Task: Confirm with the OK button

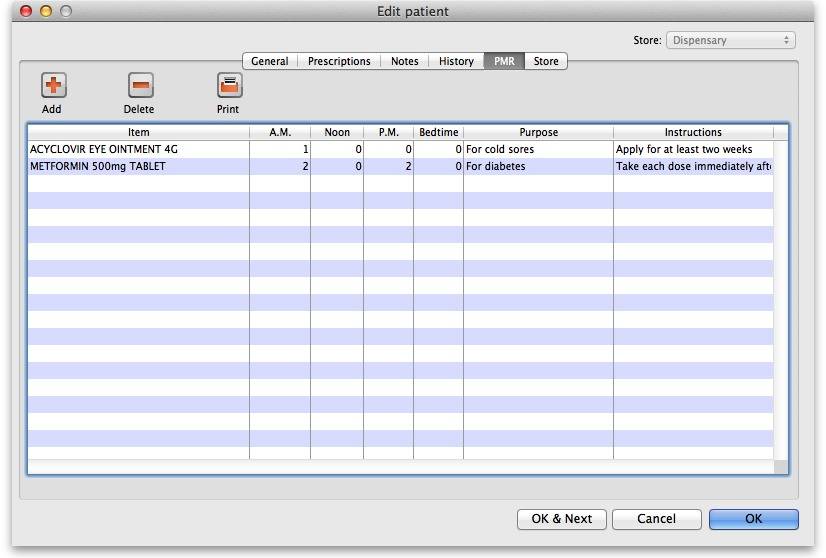Action: [x=753, y=519]
